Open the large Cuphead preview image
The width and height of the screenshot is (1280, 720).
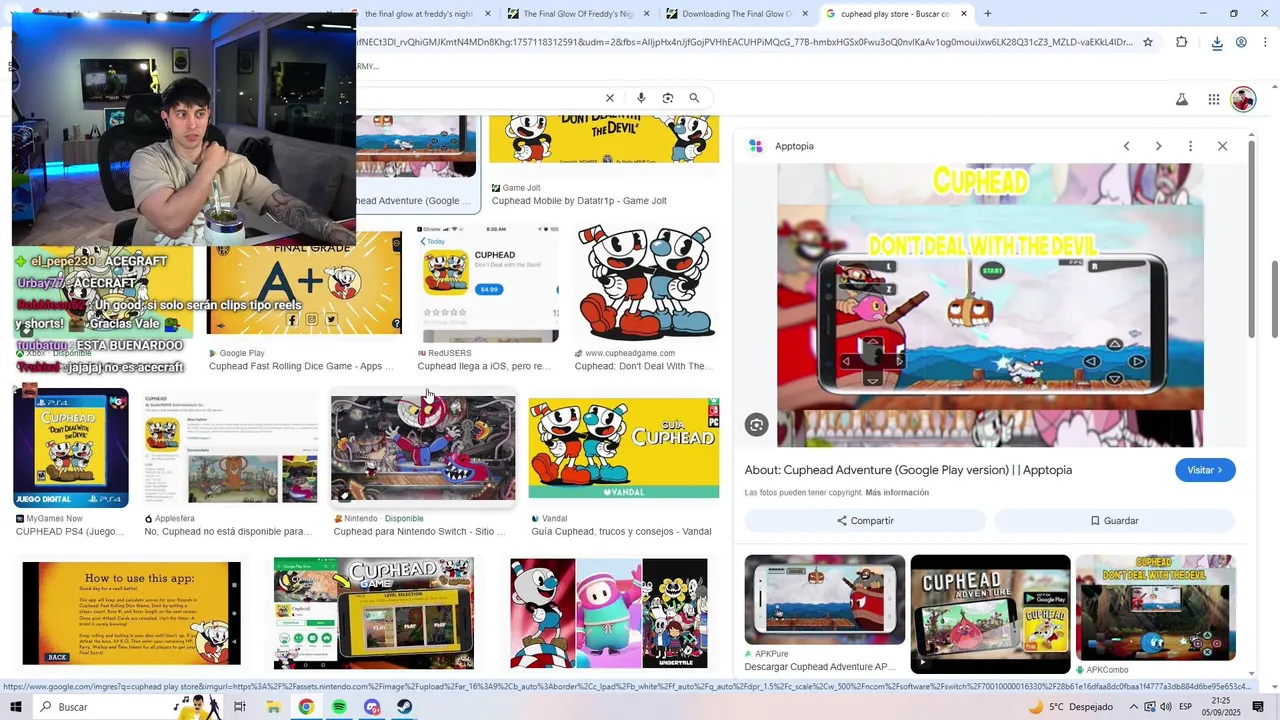tap(990, 305)
